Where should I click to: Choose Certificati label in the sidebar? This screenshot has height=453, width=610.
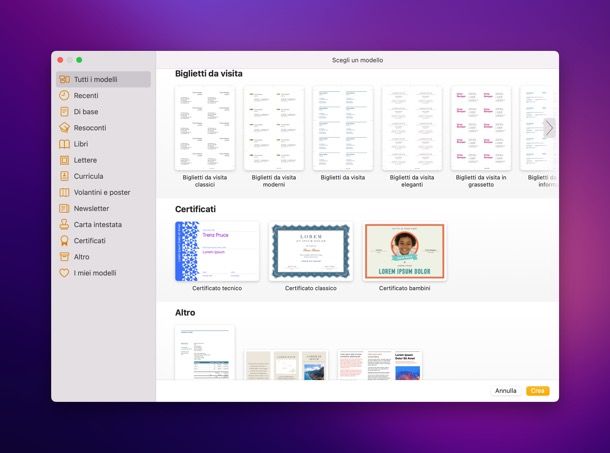pyautogui.click(x=89, y=241)
